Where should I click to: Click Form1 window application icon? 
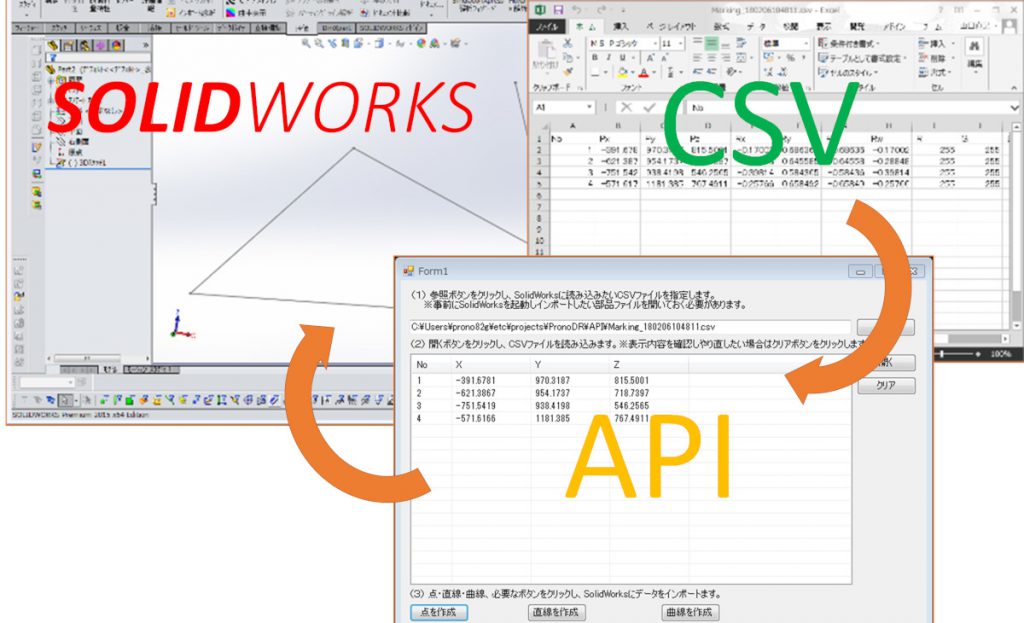[409, 270]
